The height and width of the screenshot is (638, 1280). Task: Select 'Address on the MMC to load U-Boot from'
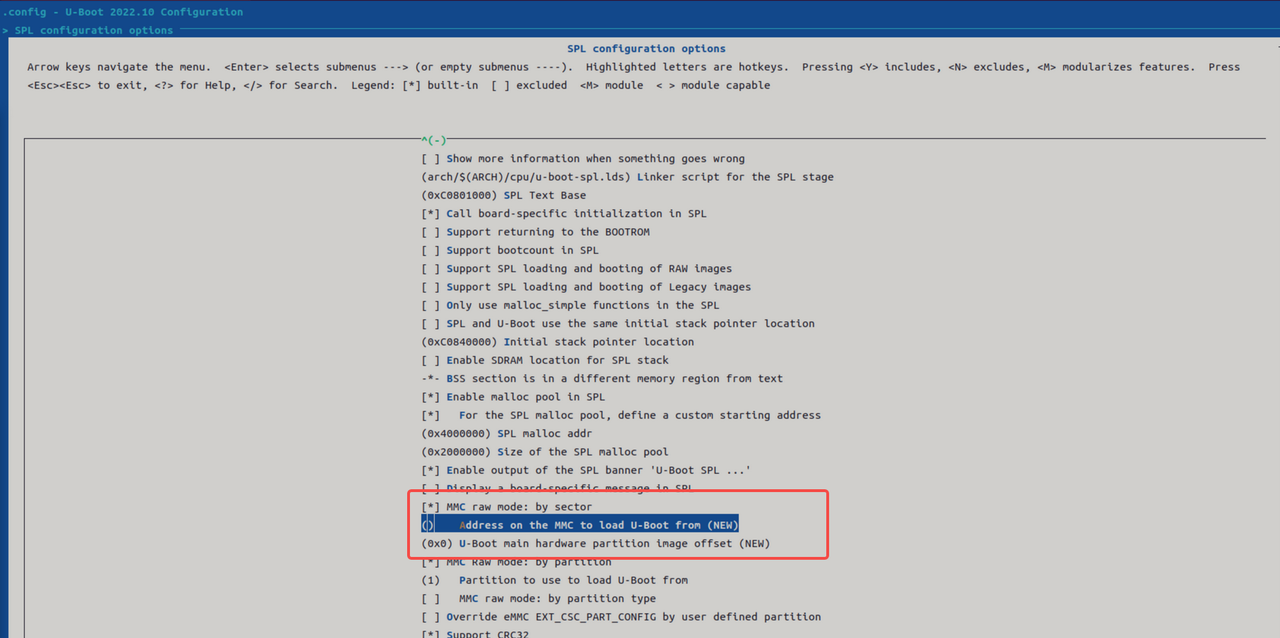[580, 525]
